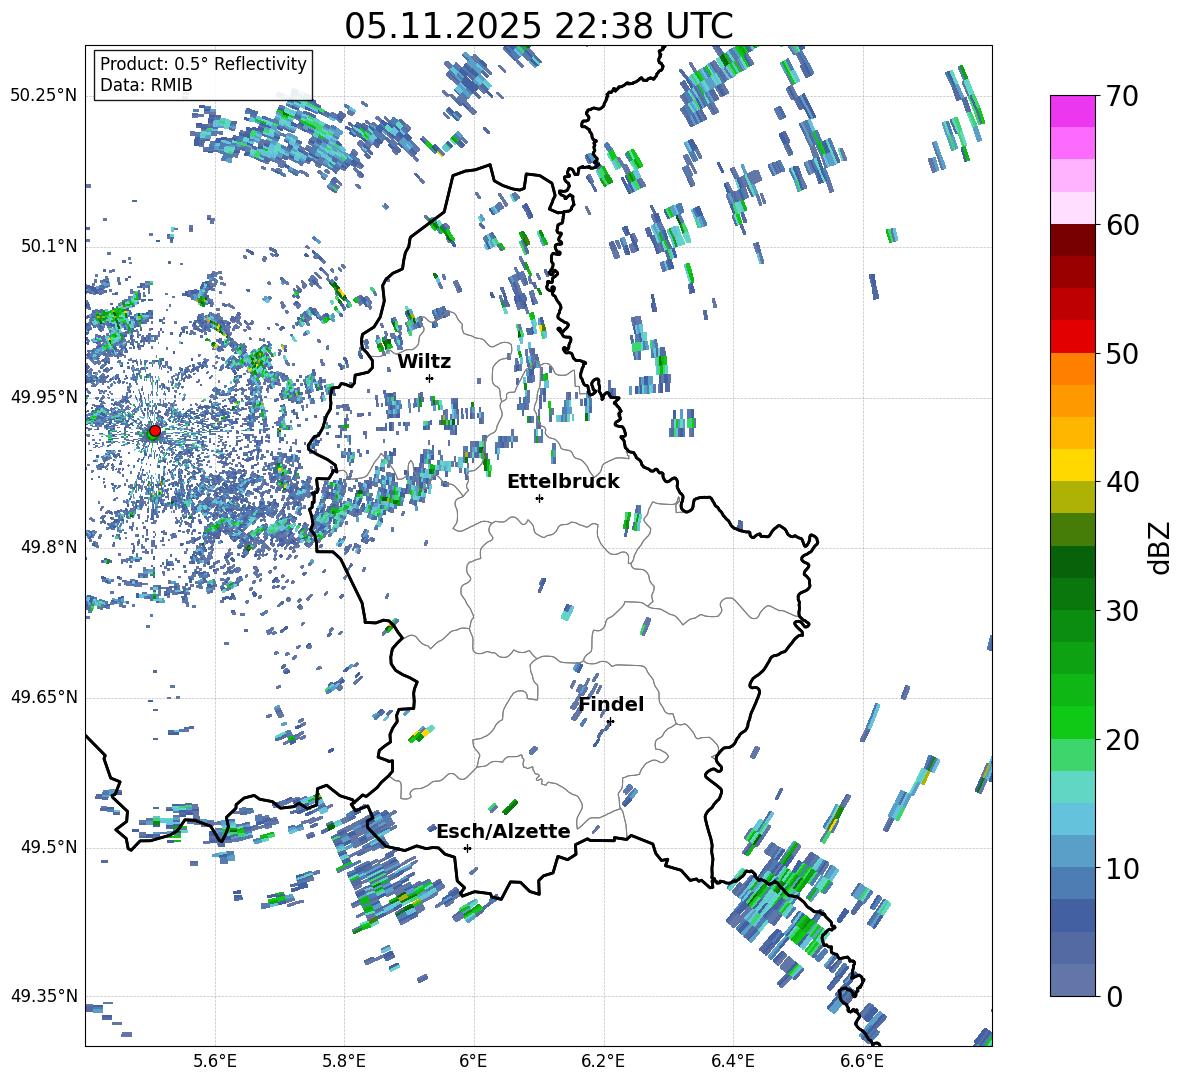Click the Wiltz city label

[424, 362]
